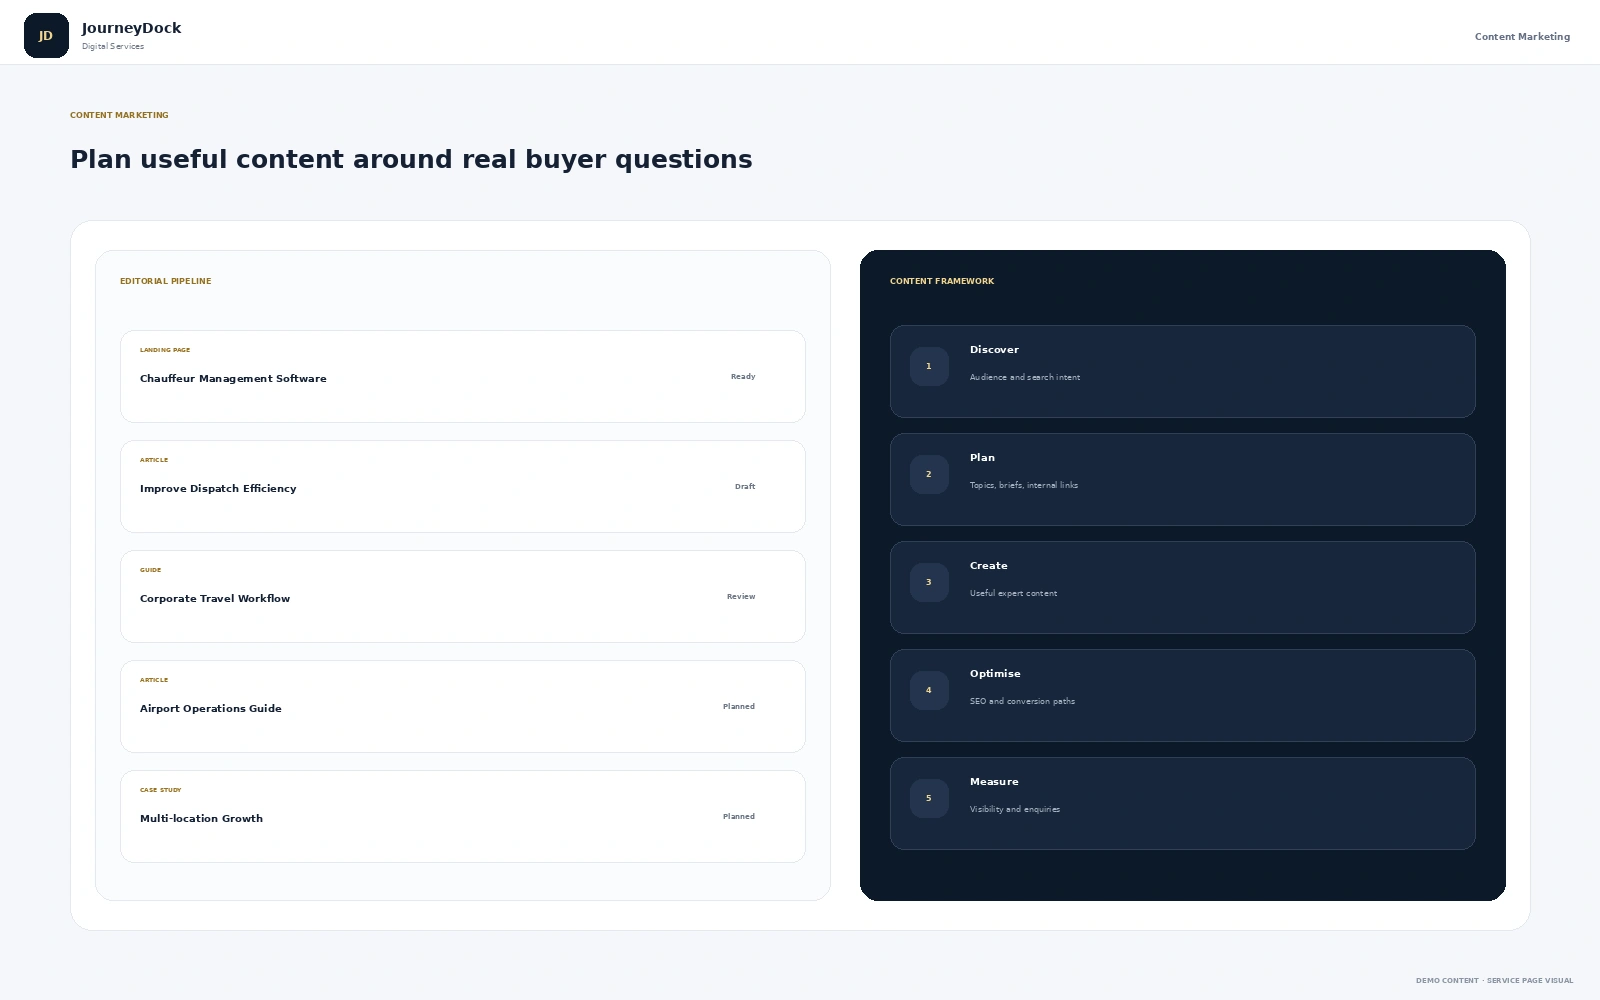This screenshot has width=1600, height=1000.
Task: Click the step 1 number badge
Action: click(929, 367)
